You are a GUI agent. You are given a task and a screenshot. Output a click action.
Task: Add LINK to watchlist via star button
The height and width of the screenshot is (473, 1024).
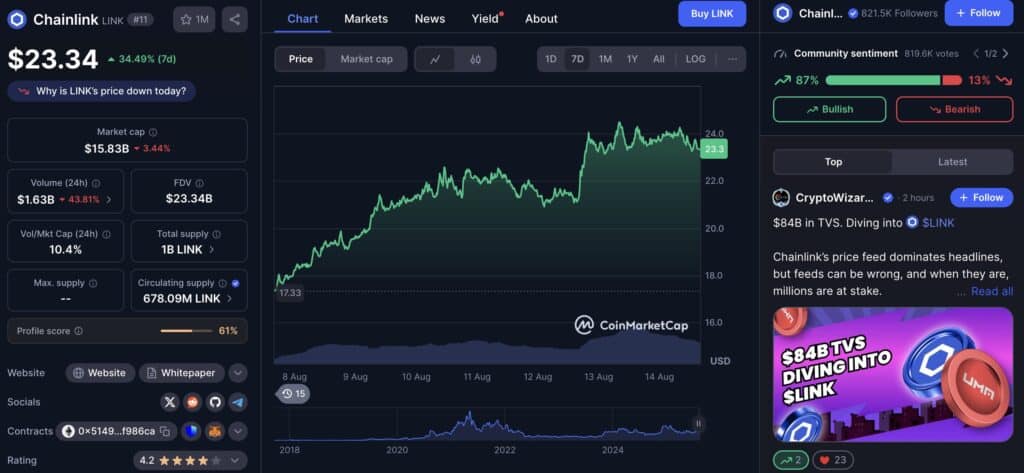(x=194, y=20)
